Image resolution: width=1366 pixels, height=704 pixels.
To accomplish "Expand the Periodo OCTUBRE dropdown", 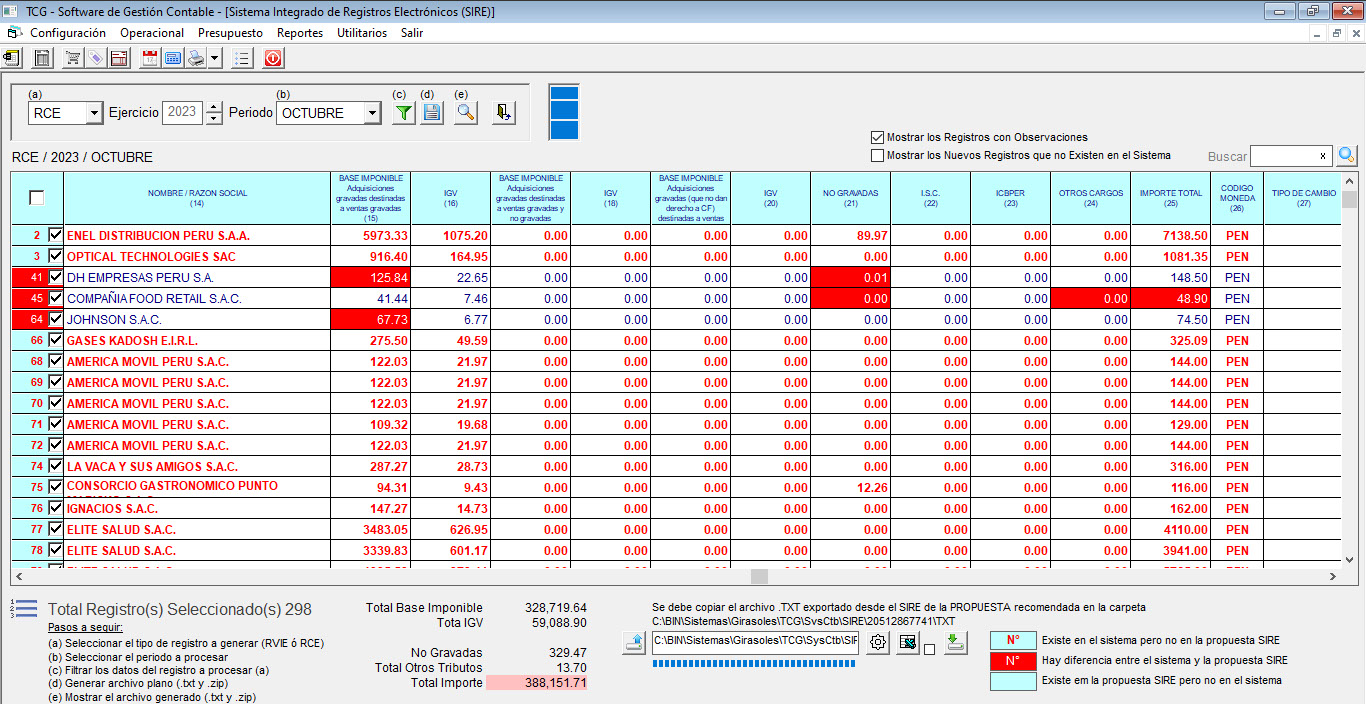I will (372, 113).
